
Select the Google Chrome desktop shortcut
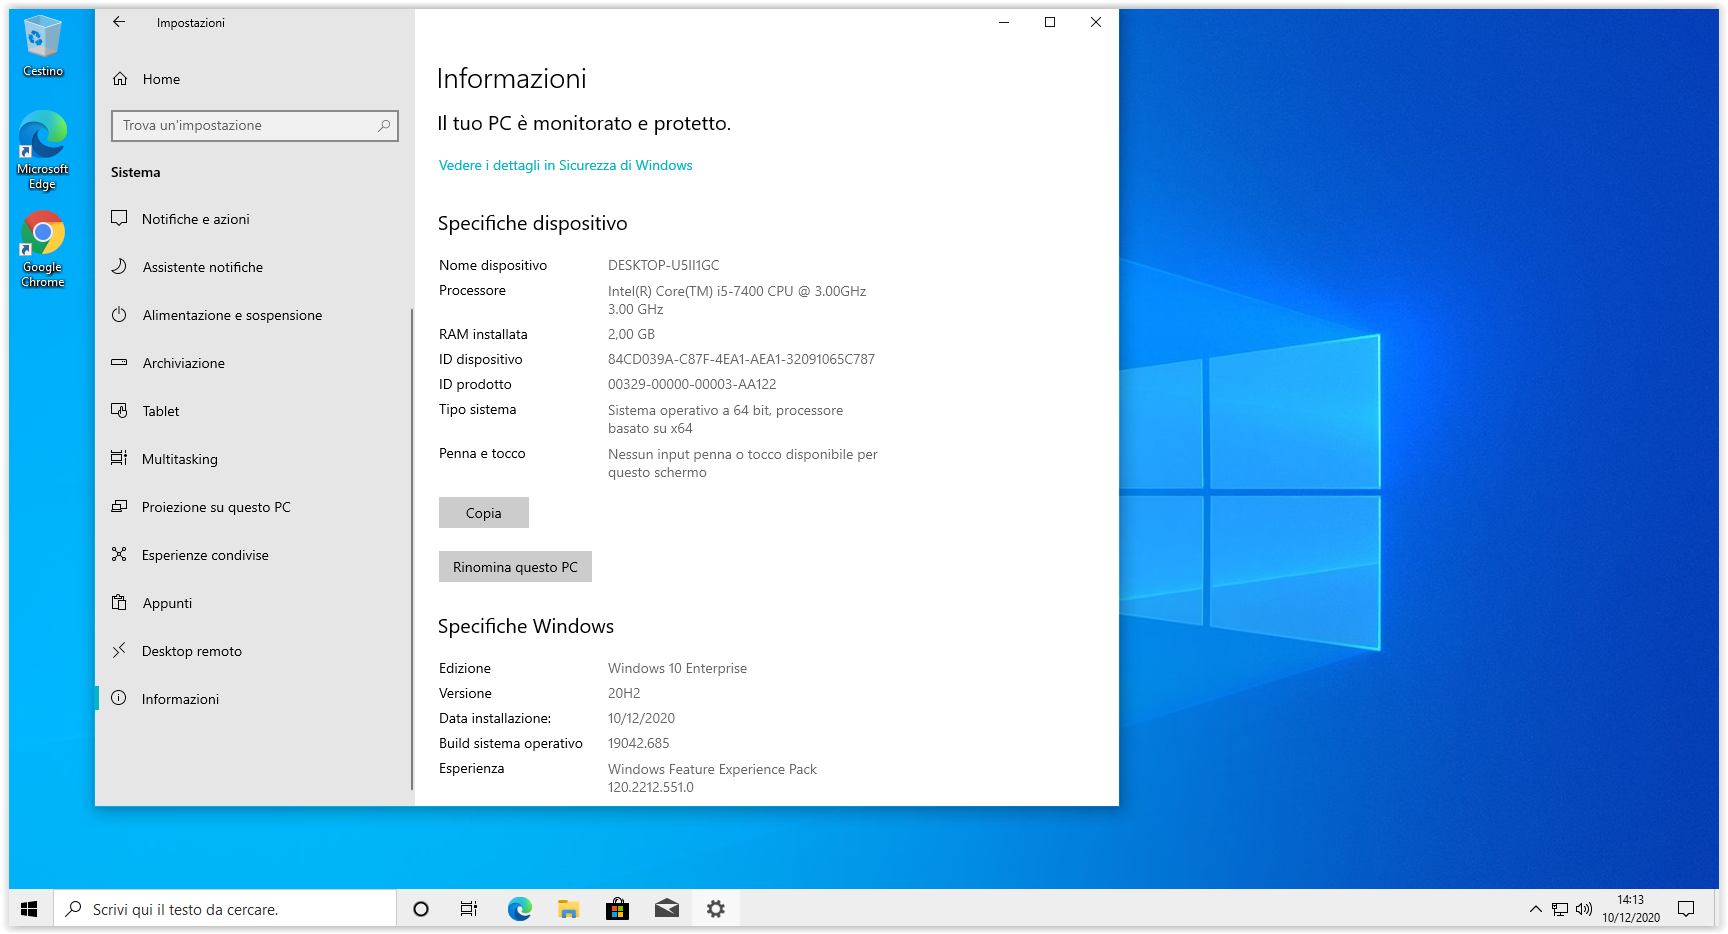click(x=43, y=249)
